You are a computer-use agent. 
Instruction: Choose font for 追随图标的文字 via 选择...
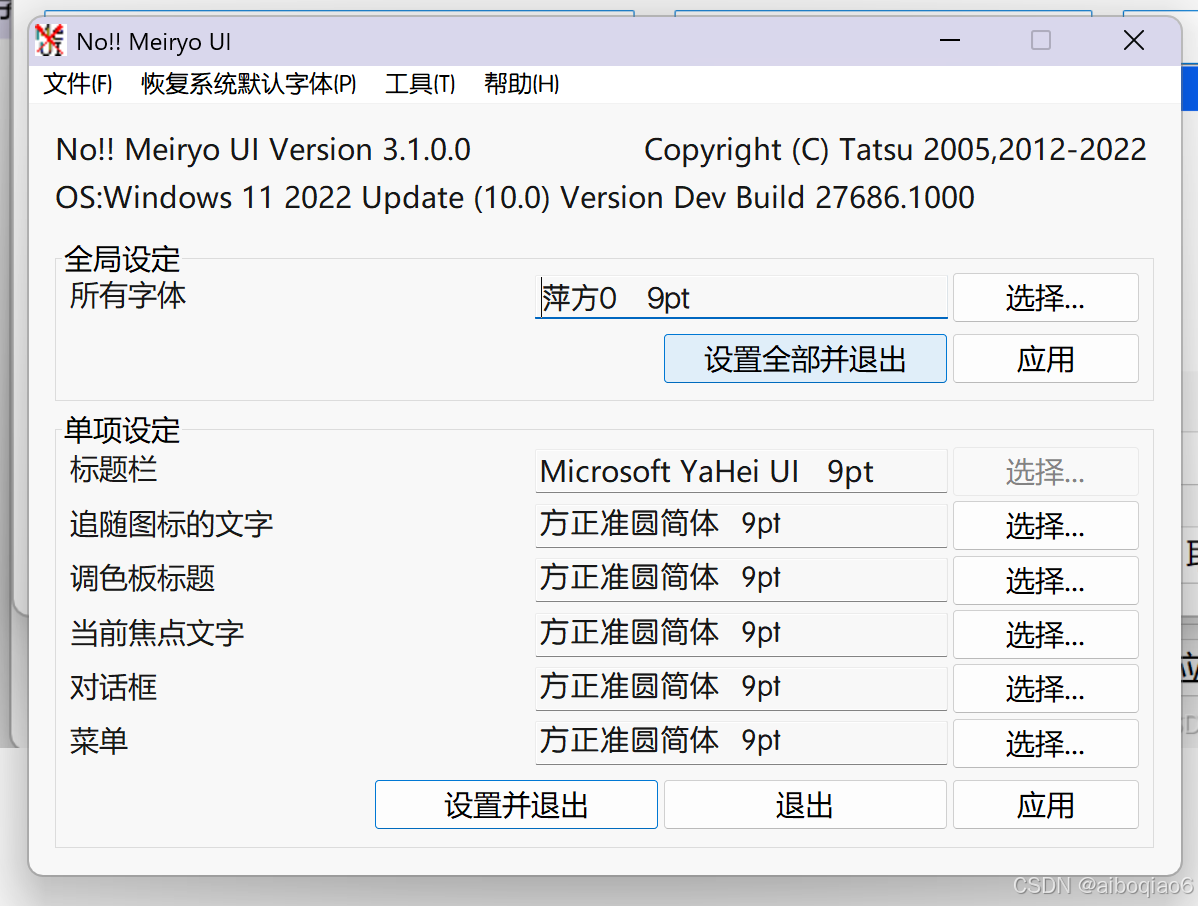click(x=1045, y=526)
